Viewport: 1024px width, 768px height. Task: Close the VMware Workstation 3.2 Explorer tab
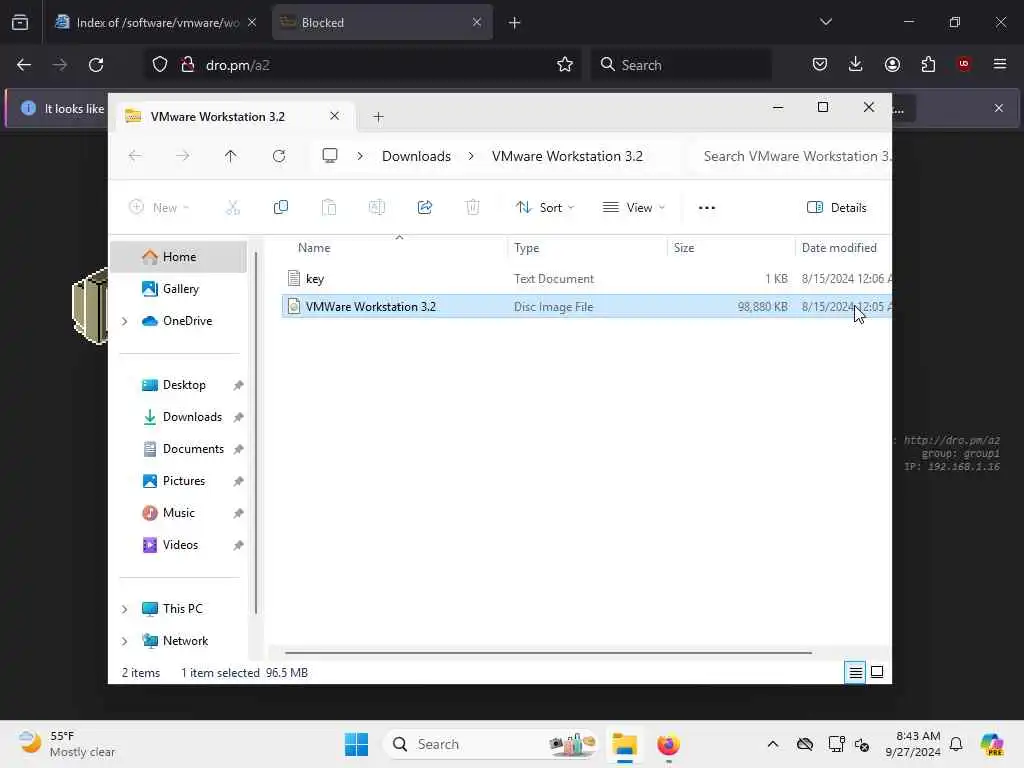(x=334, y=116)
